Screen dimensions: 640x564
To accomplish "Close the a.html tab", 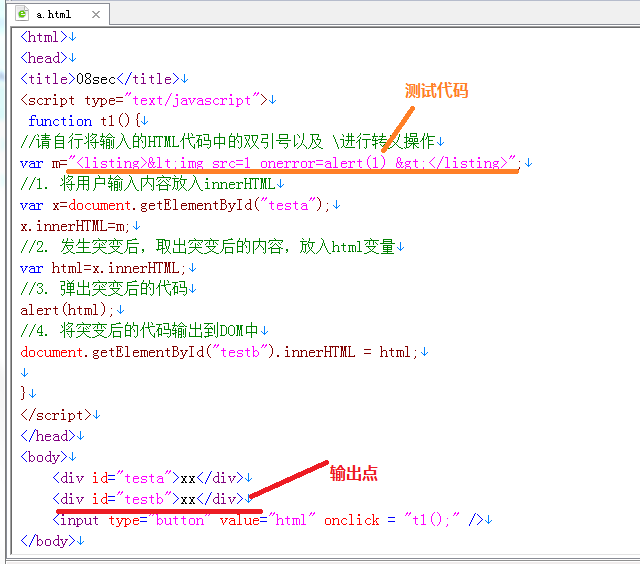I will [x=96, y=15].
